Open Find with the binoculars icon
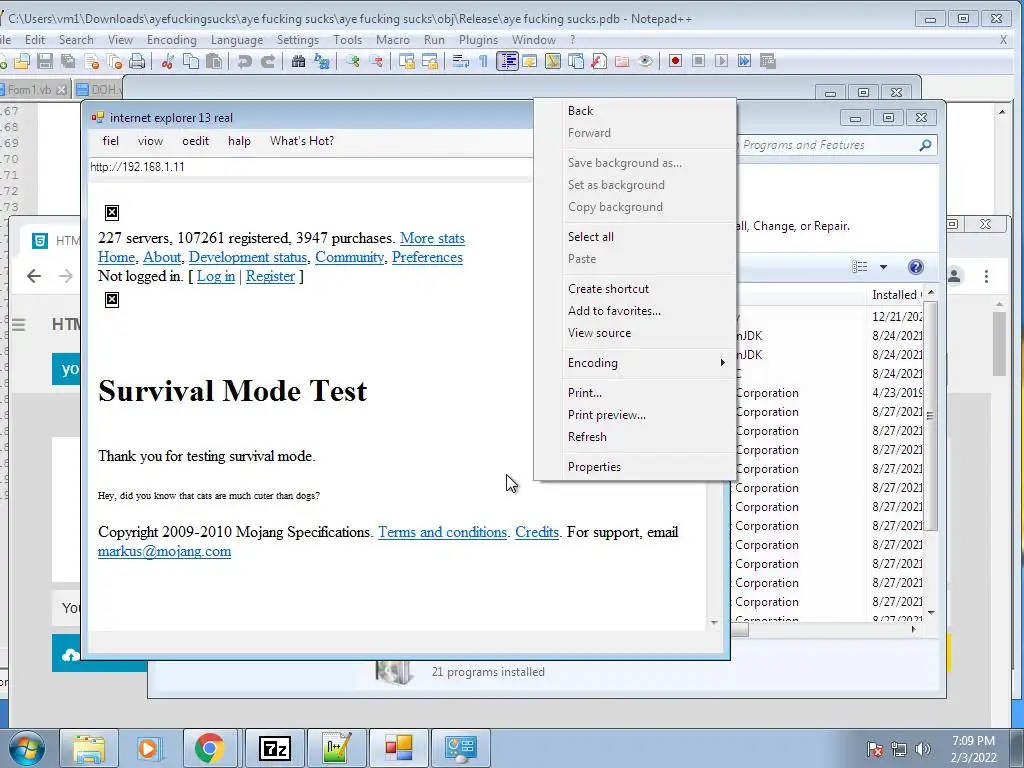Screen dimensions: 1024x768 tap(298, 61)
